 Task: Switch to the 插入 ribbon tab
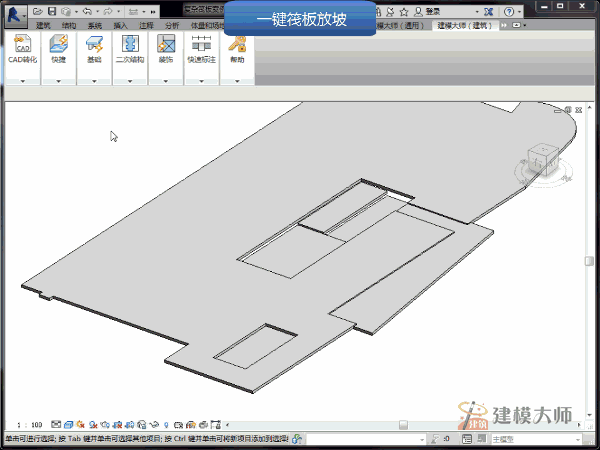click(x=120, y=25)
